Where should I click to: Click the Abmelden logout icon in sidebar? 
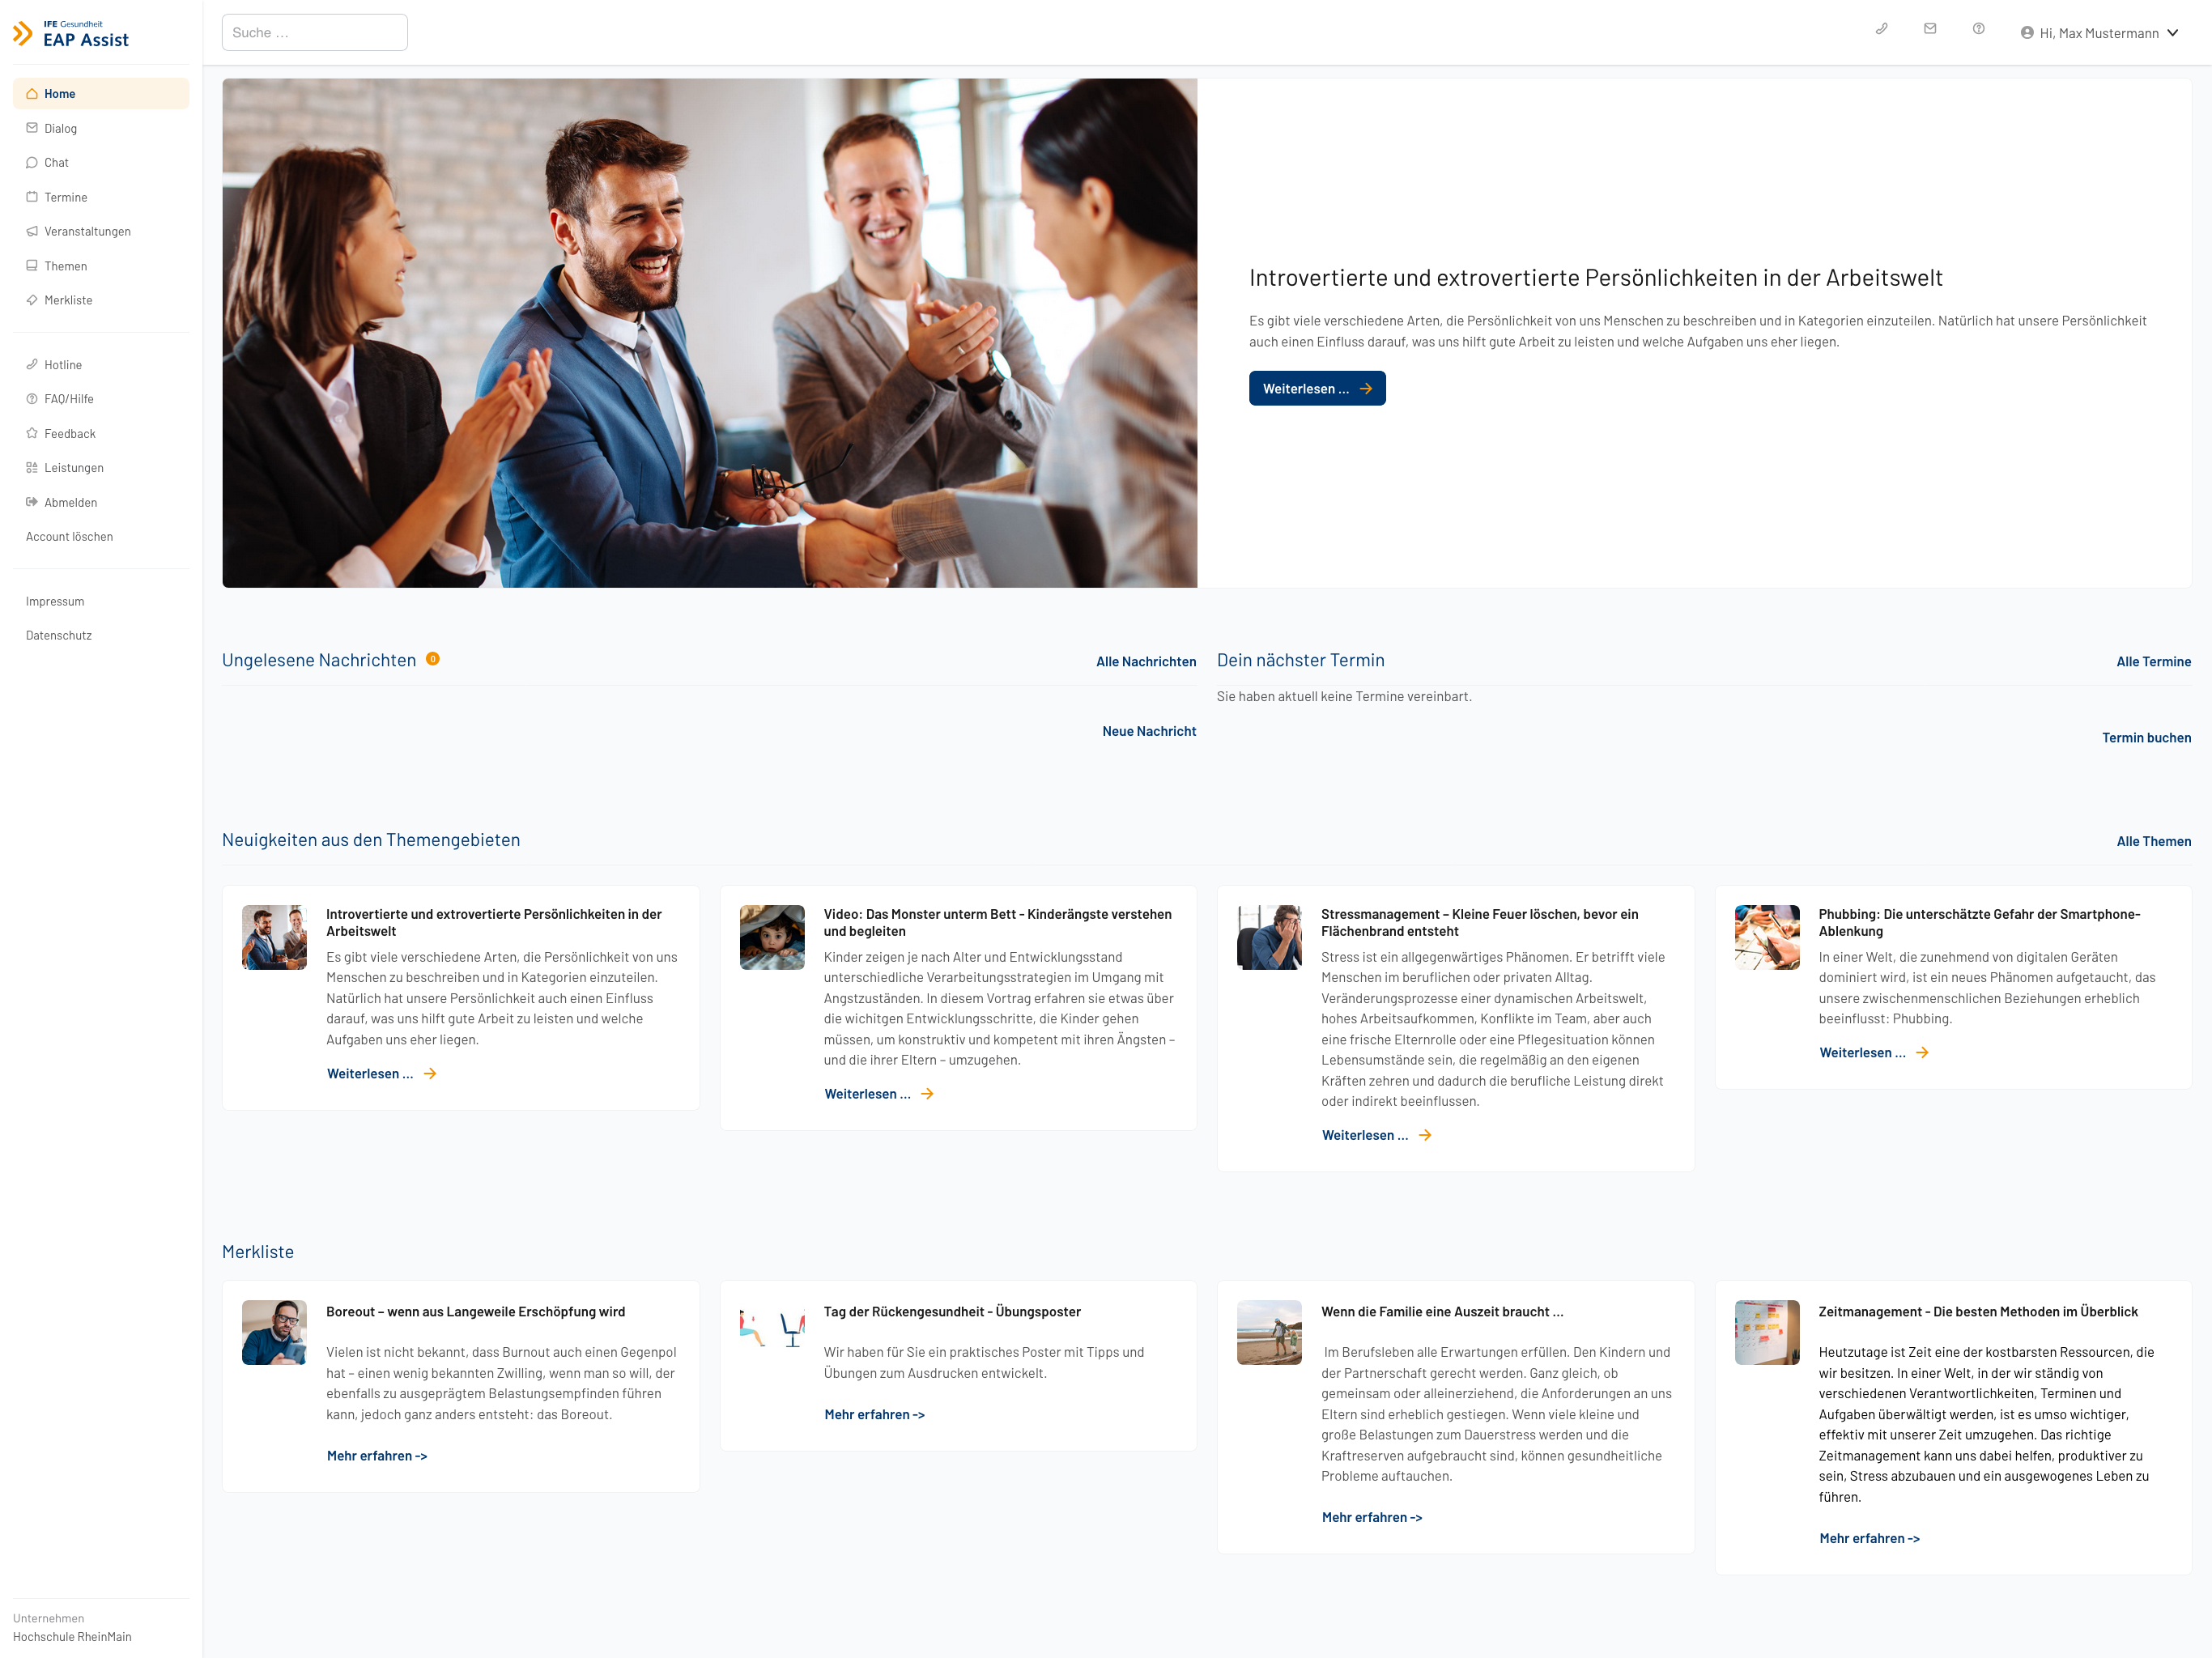pyautogui.click(x=32, y=502)
